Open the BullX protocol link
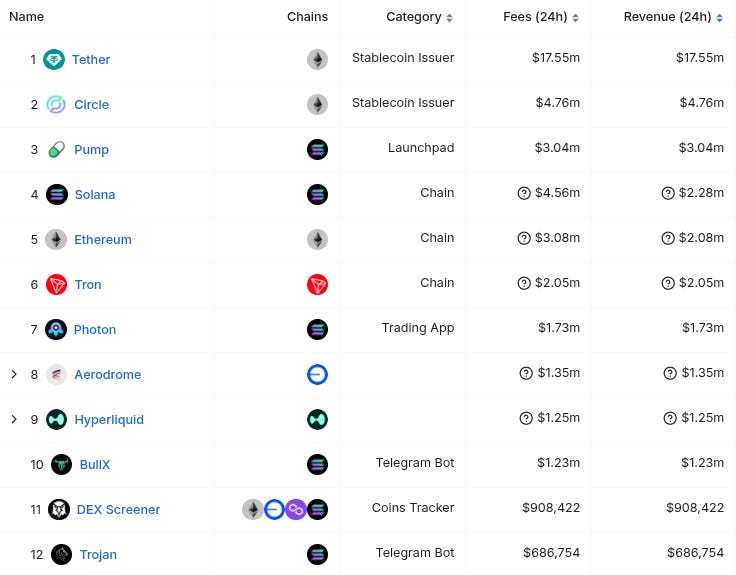Image resolution: width=736 pixels, height=575 pixels. (x=95, y=465)
